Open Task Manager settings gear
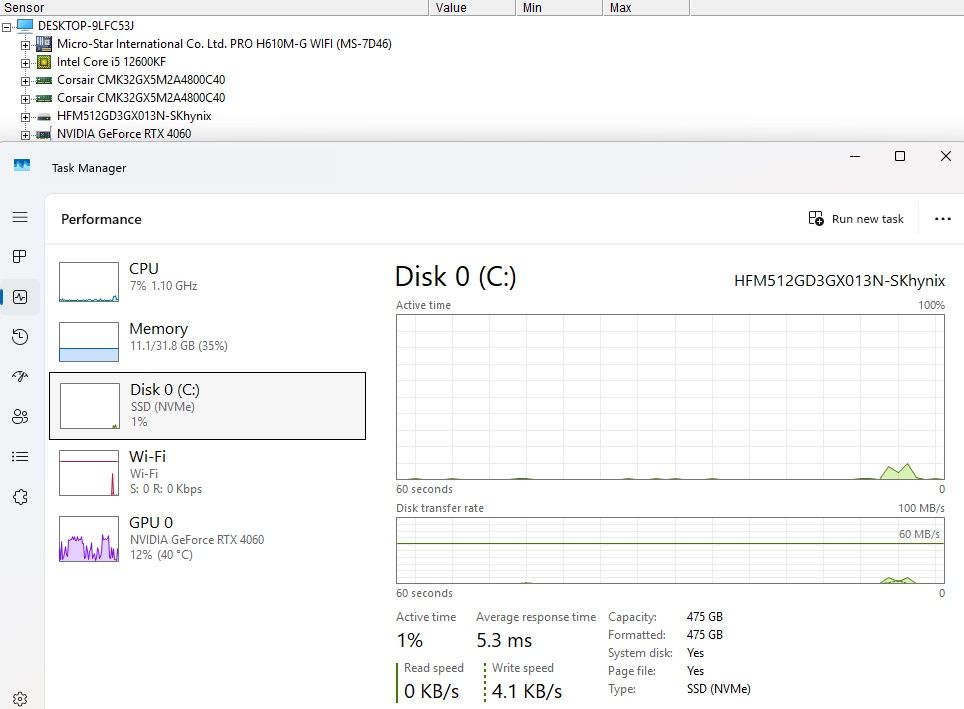 click(x=20, y=699)
